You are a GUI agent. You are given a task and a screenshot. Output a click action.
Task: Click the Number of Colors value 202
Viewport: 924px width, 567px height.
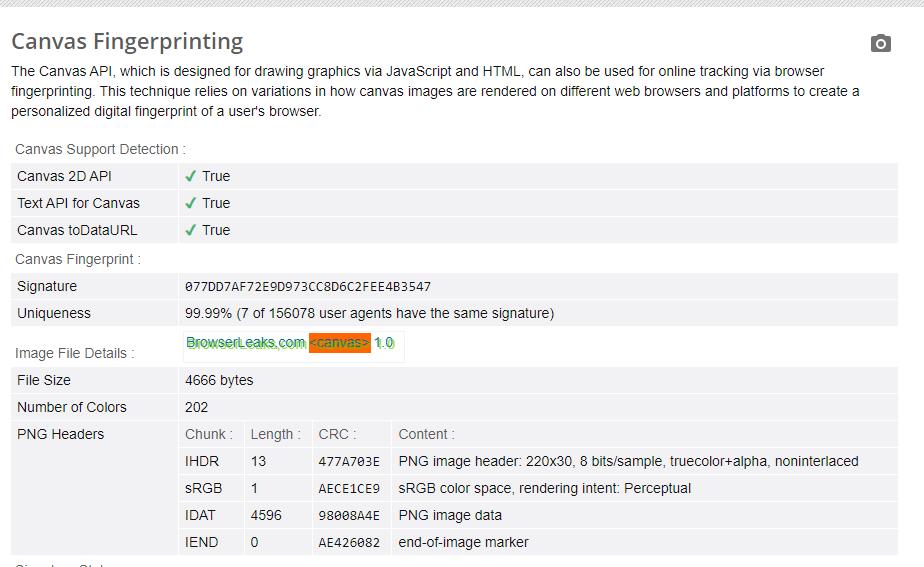point(197,407)
